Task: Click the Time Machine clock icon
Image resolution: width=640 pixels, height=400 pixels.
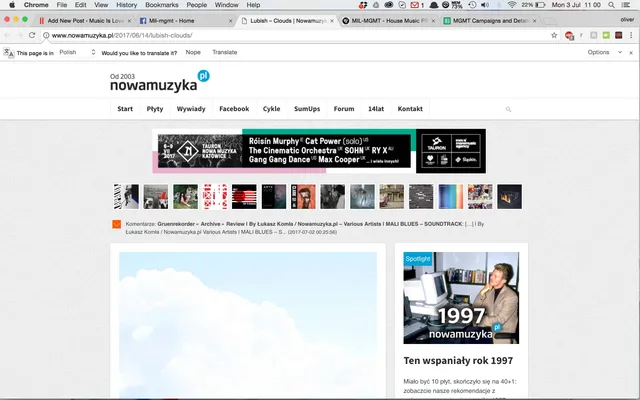Action: tap(472, 5)
